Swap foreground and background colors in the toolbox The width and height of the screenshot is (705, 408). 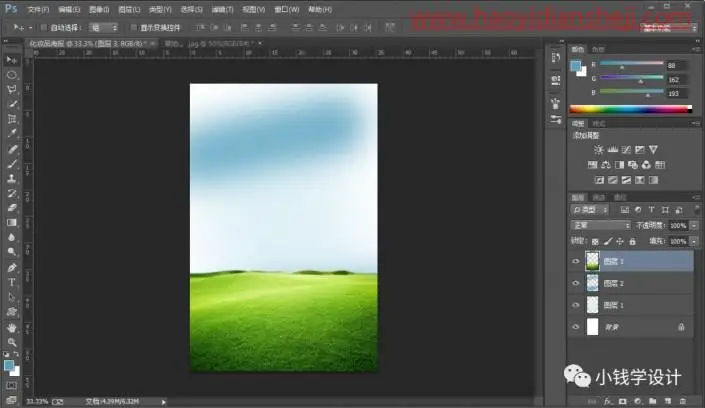coord(17,354)
